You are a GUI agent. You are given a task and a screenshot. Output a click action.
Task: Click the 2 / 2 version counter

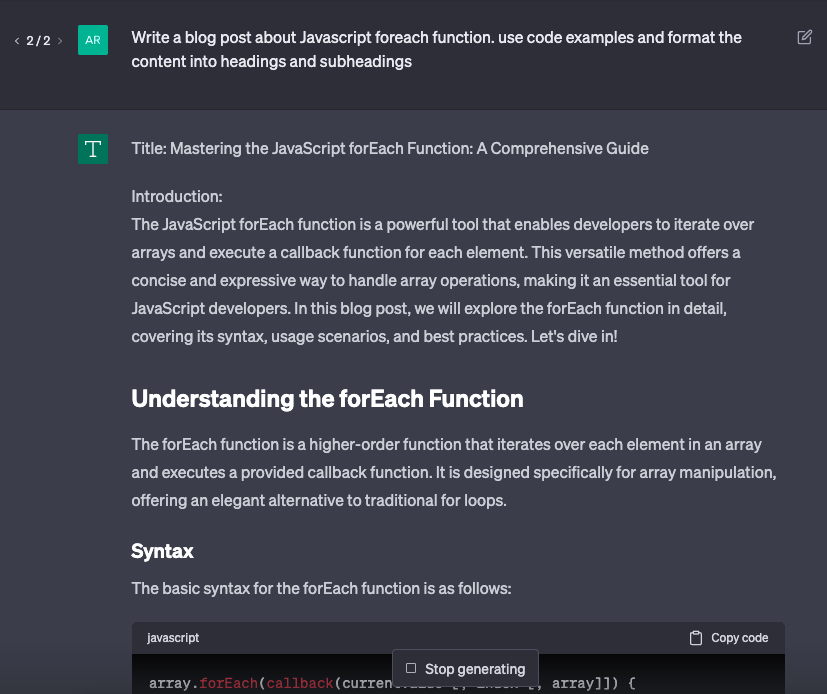pyautogui.click(x=39, y=41)
